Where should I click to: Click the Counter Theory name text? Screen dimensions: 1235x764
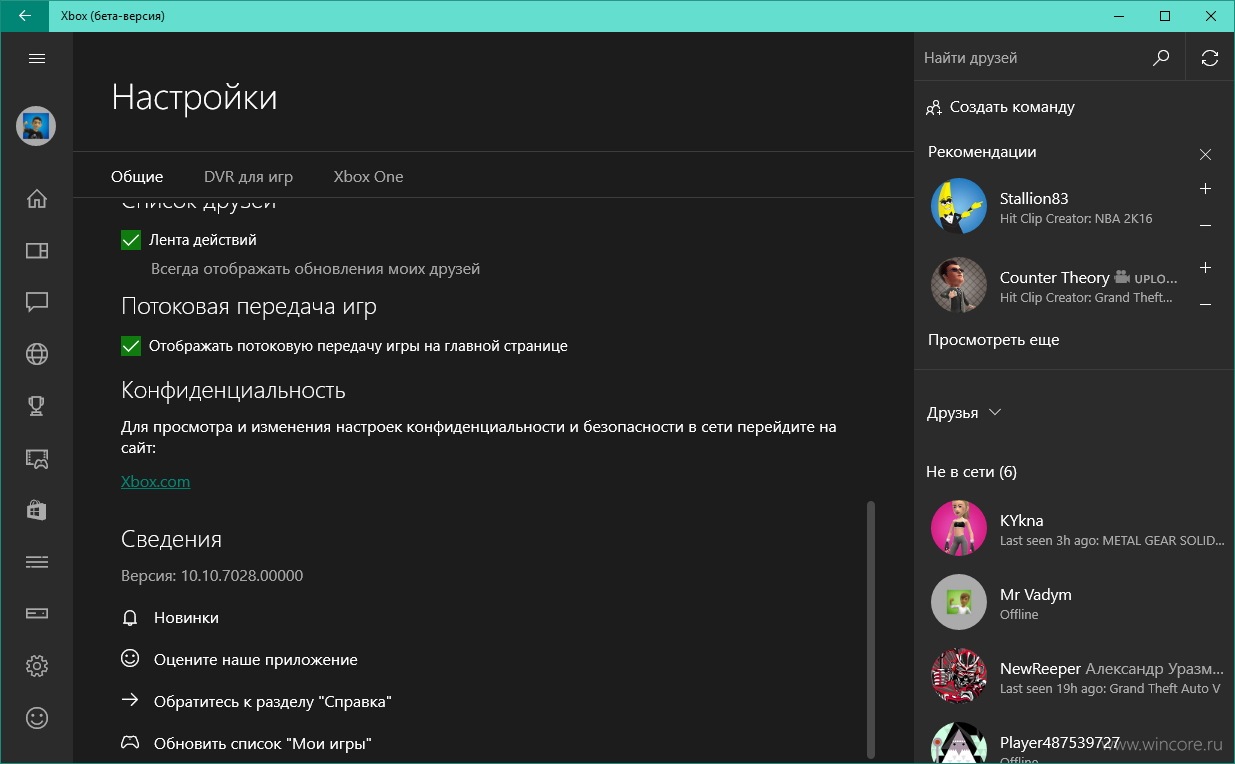(1054, 278)
